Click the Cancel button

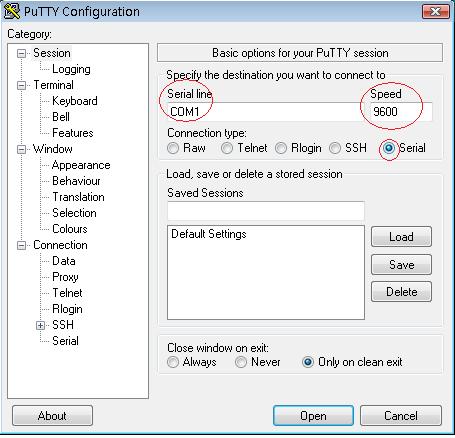click(x=401, y=416)
